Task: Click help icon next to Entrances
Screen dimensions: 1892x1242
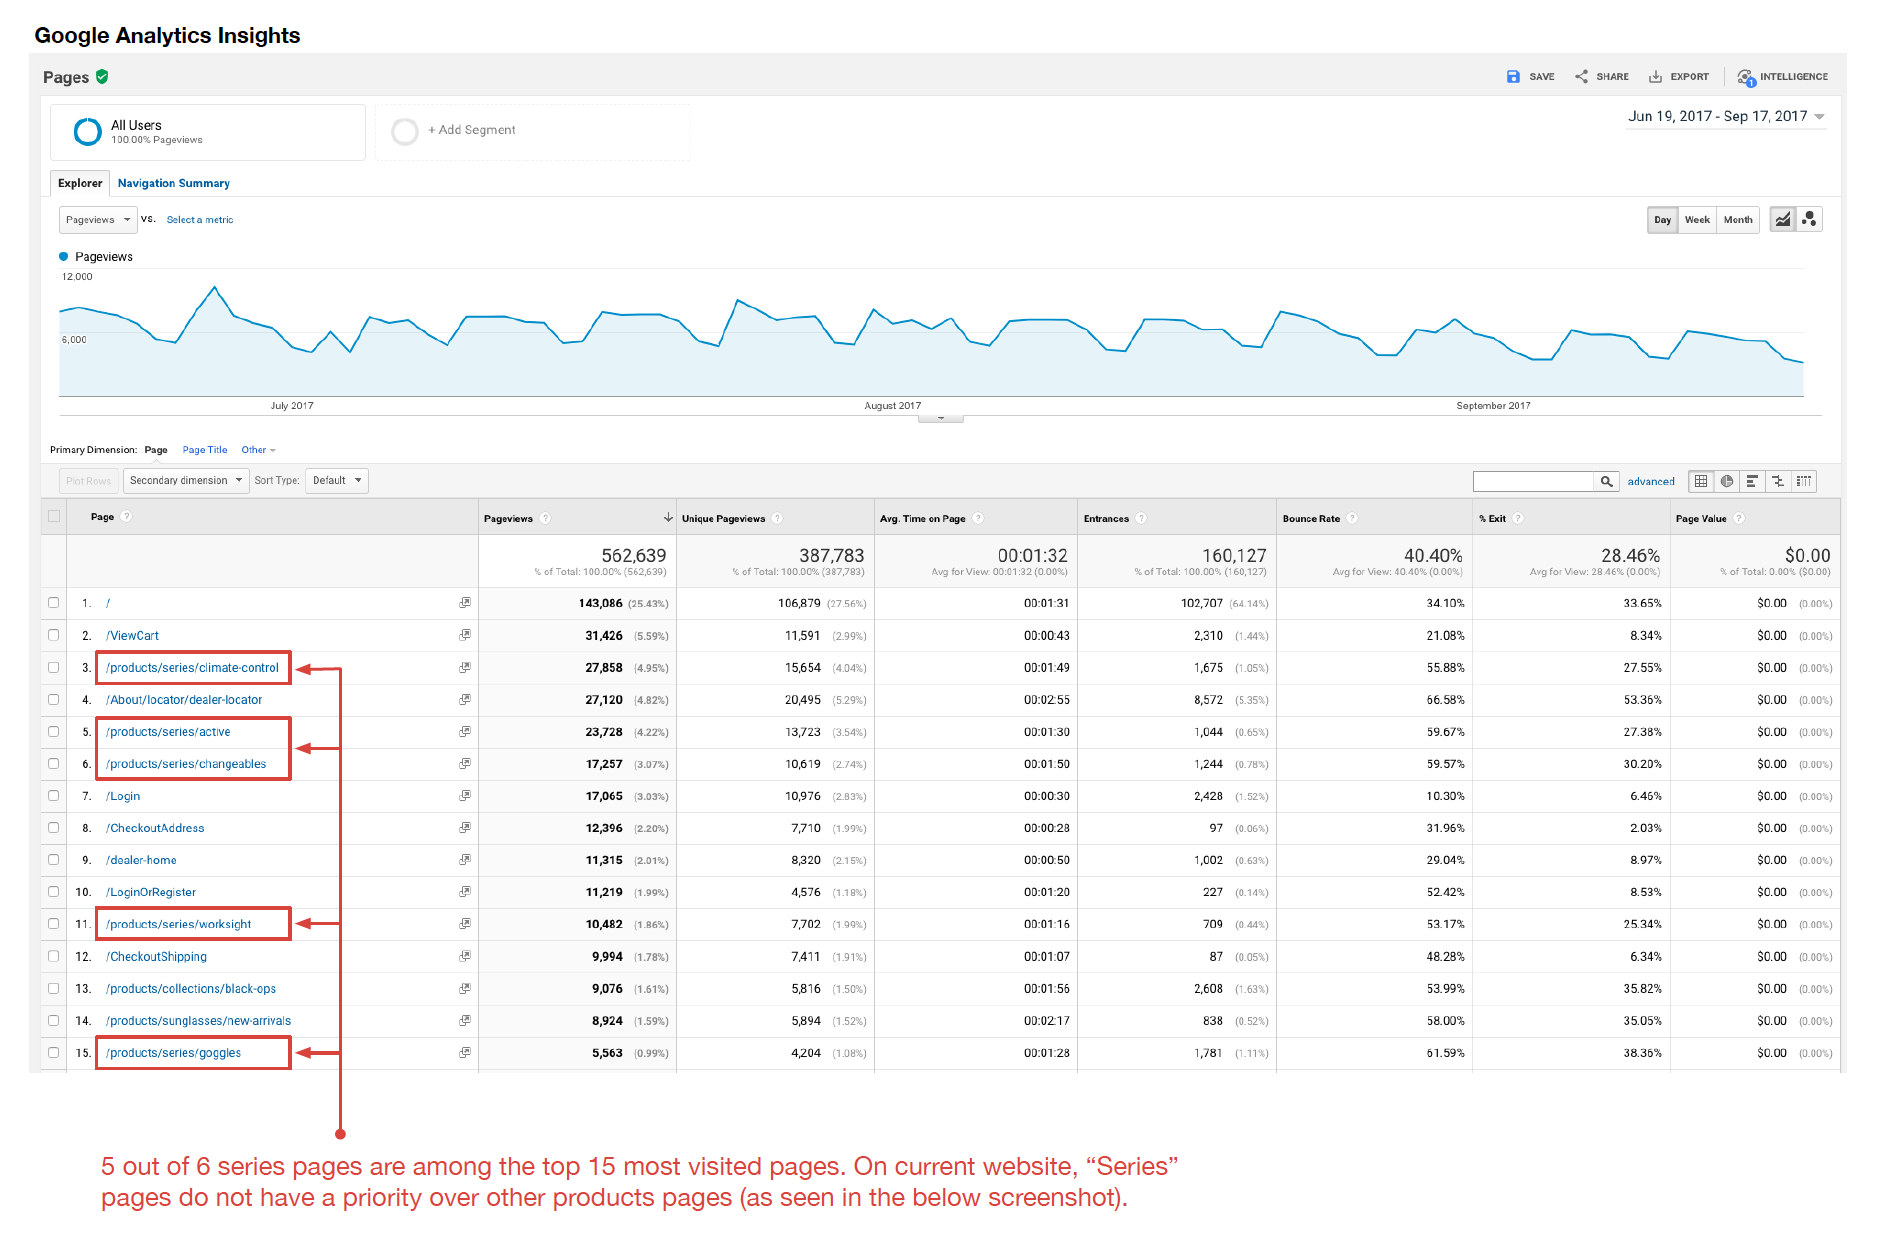Action: point(1141,518)
